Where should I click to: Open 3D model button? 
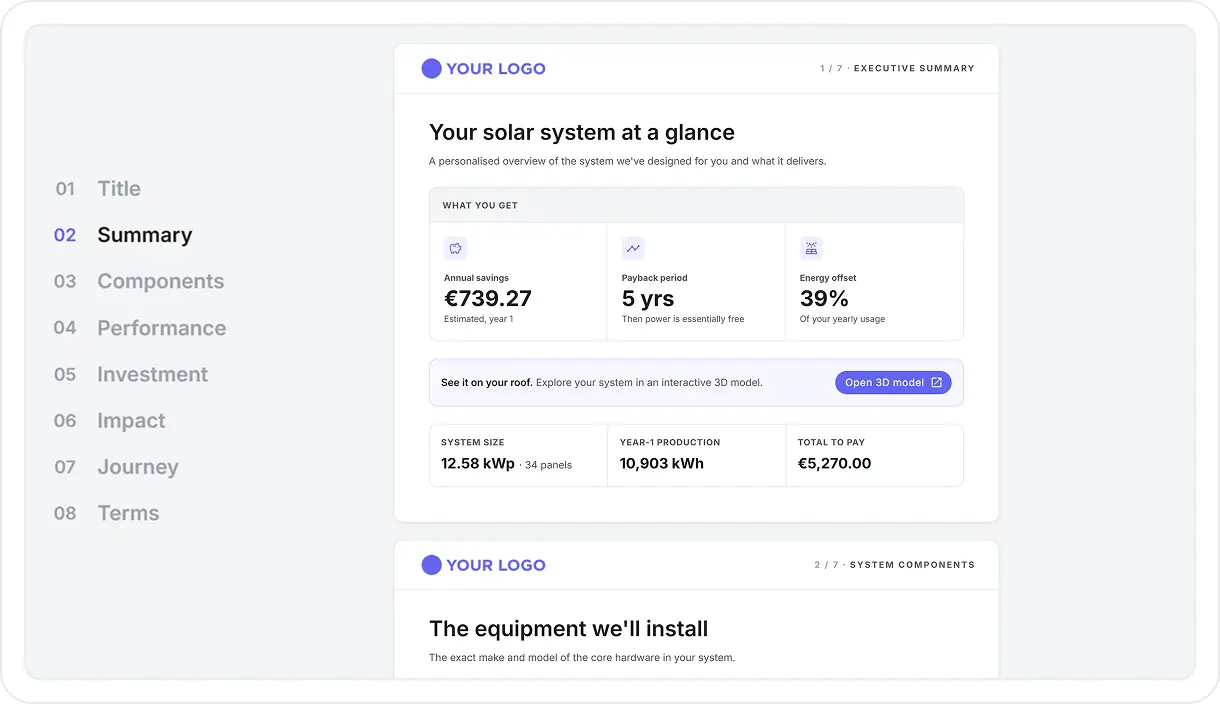(x=893, y=382)
